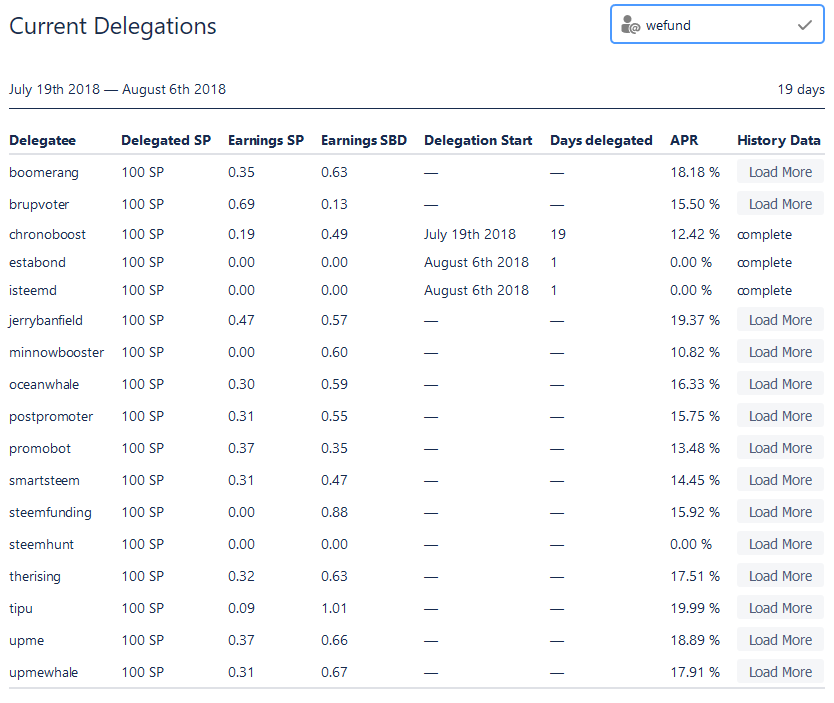
Task: Sort by Delegated SP column header
Action: 166,141
